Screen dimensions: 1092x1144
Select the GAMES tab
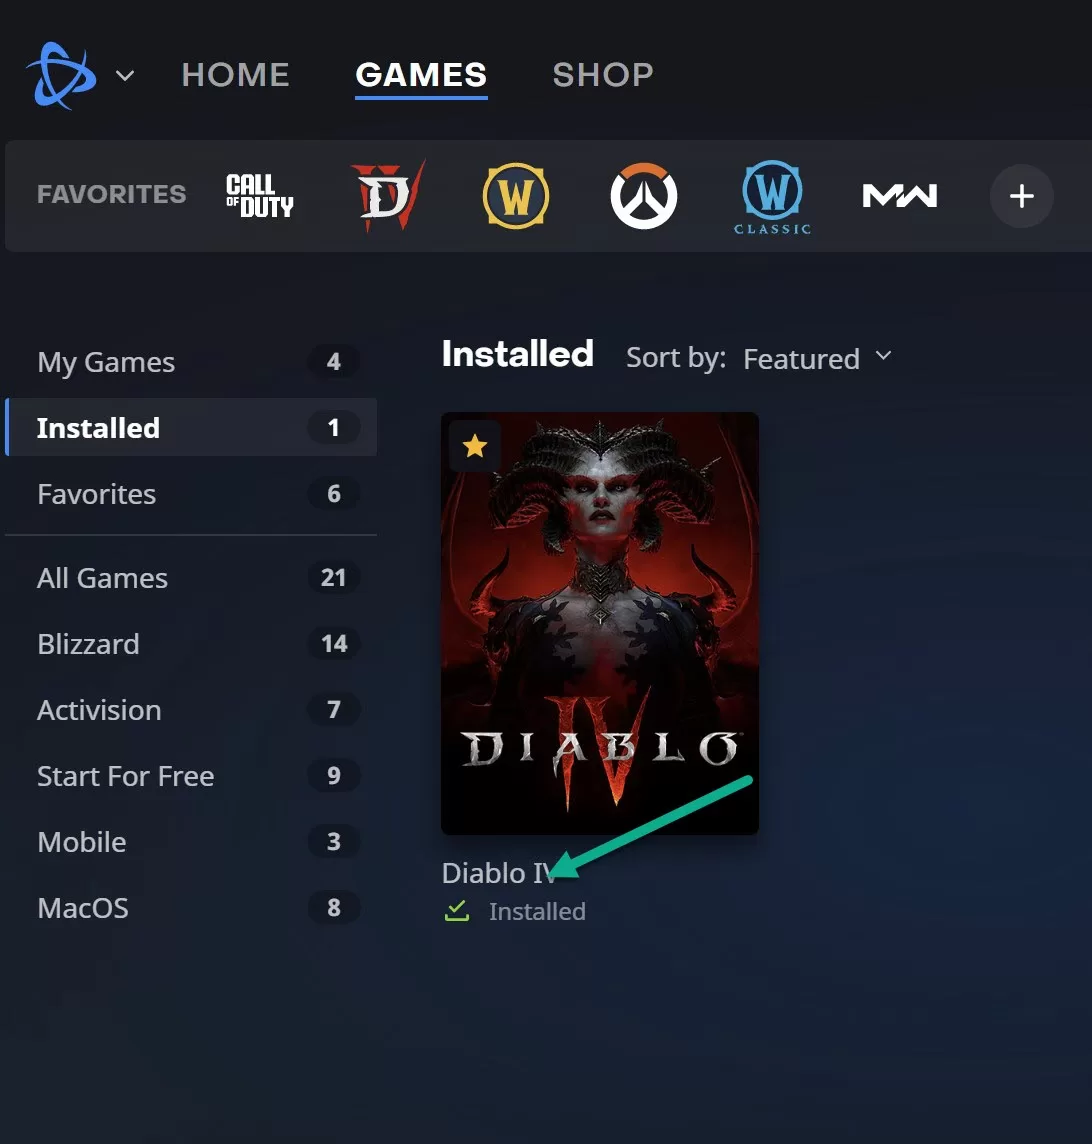coord(421,74)
